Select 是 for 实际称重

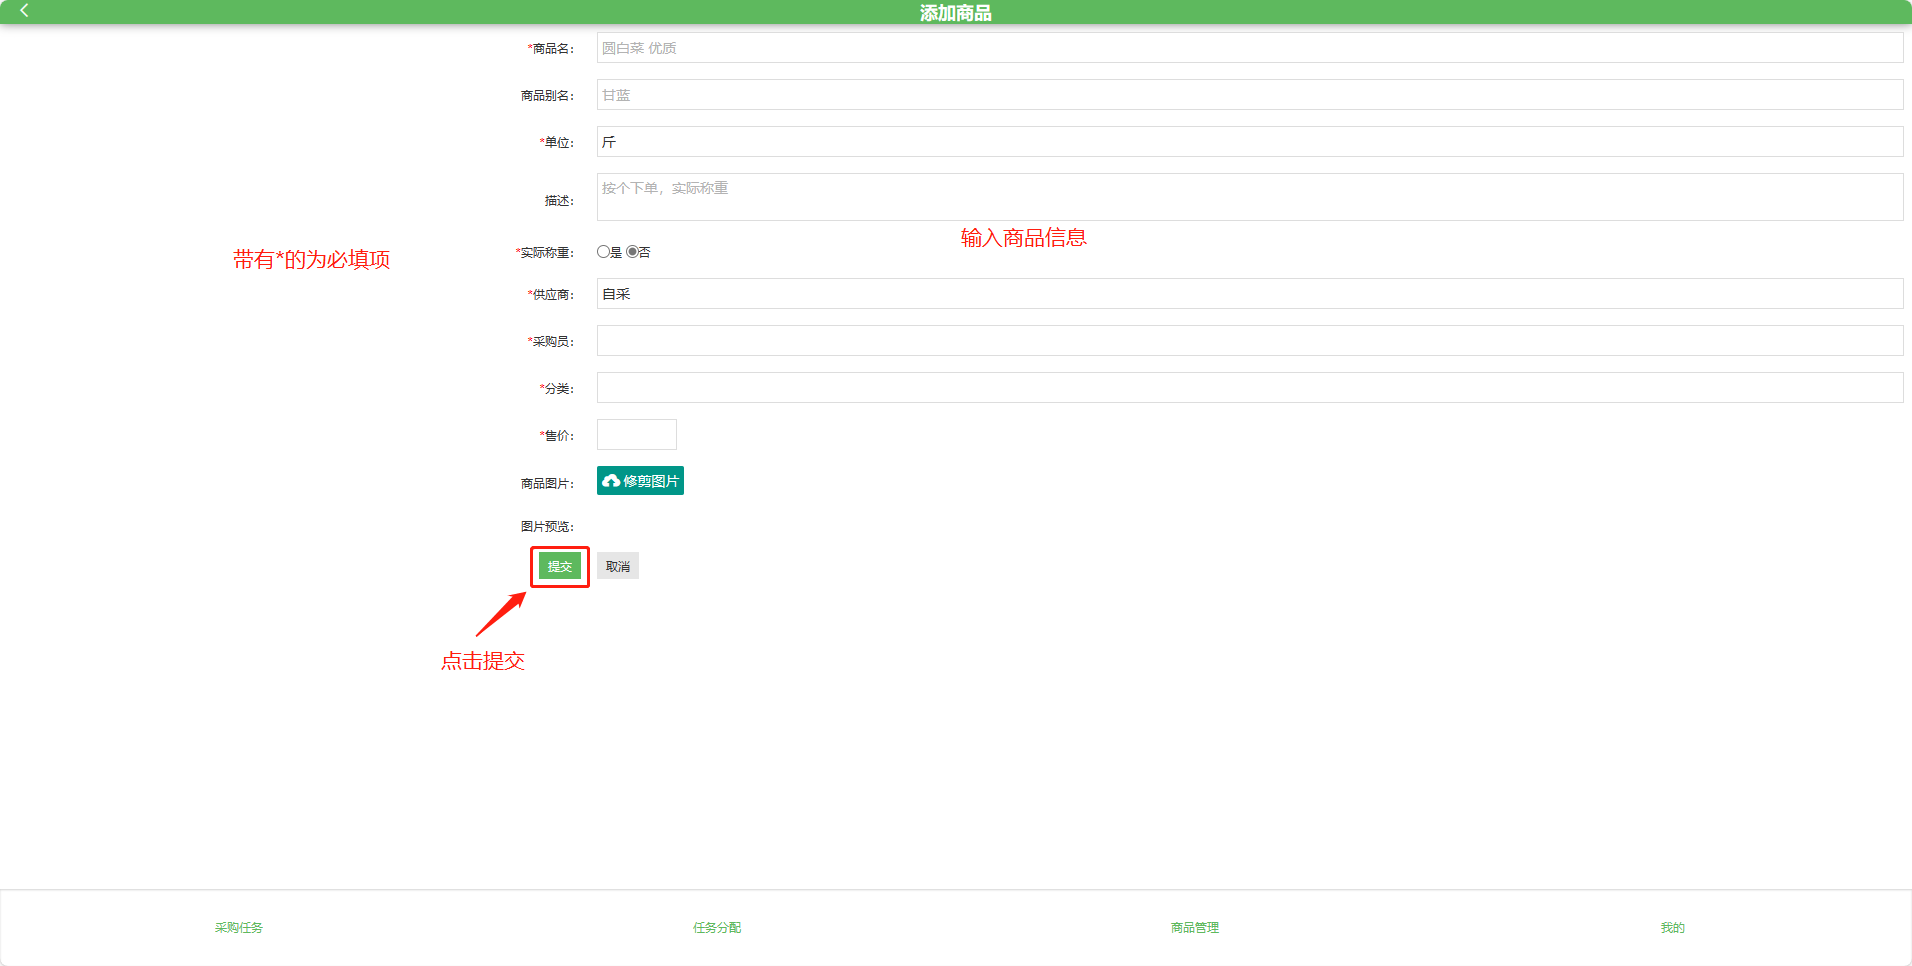(603, 252)
